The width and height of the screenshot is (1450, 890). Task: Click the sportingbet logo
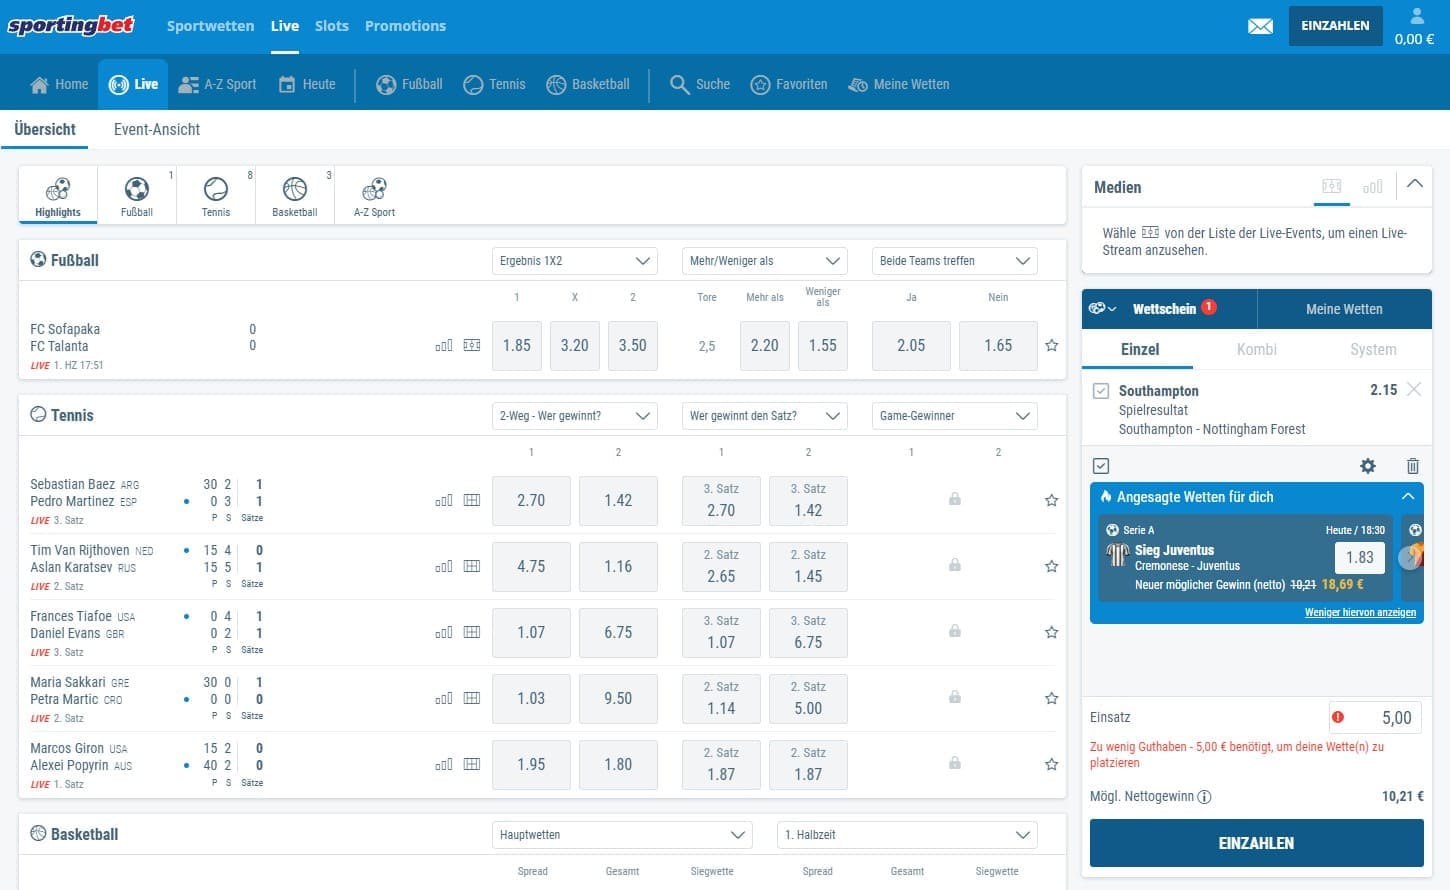coord(70,26)
